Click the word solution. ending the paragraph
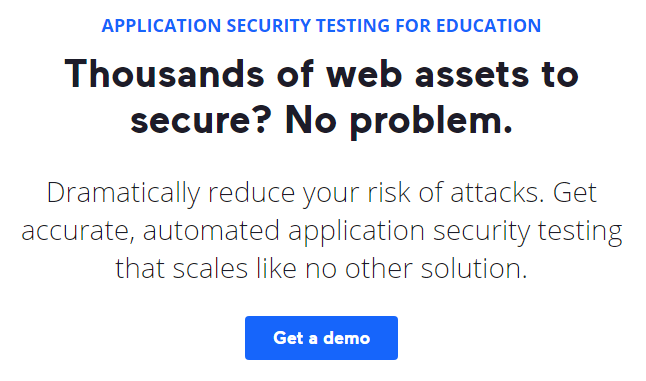 pos(474,269)
